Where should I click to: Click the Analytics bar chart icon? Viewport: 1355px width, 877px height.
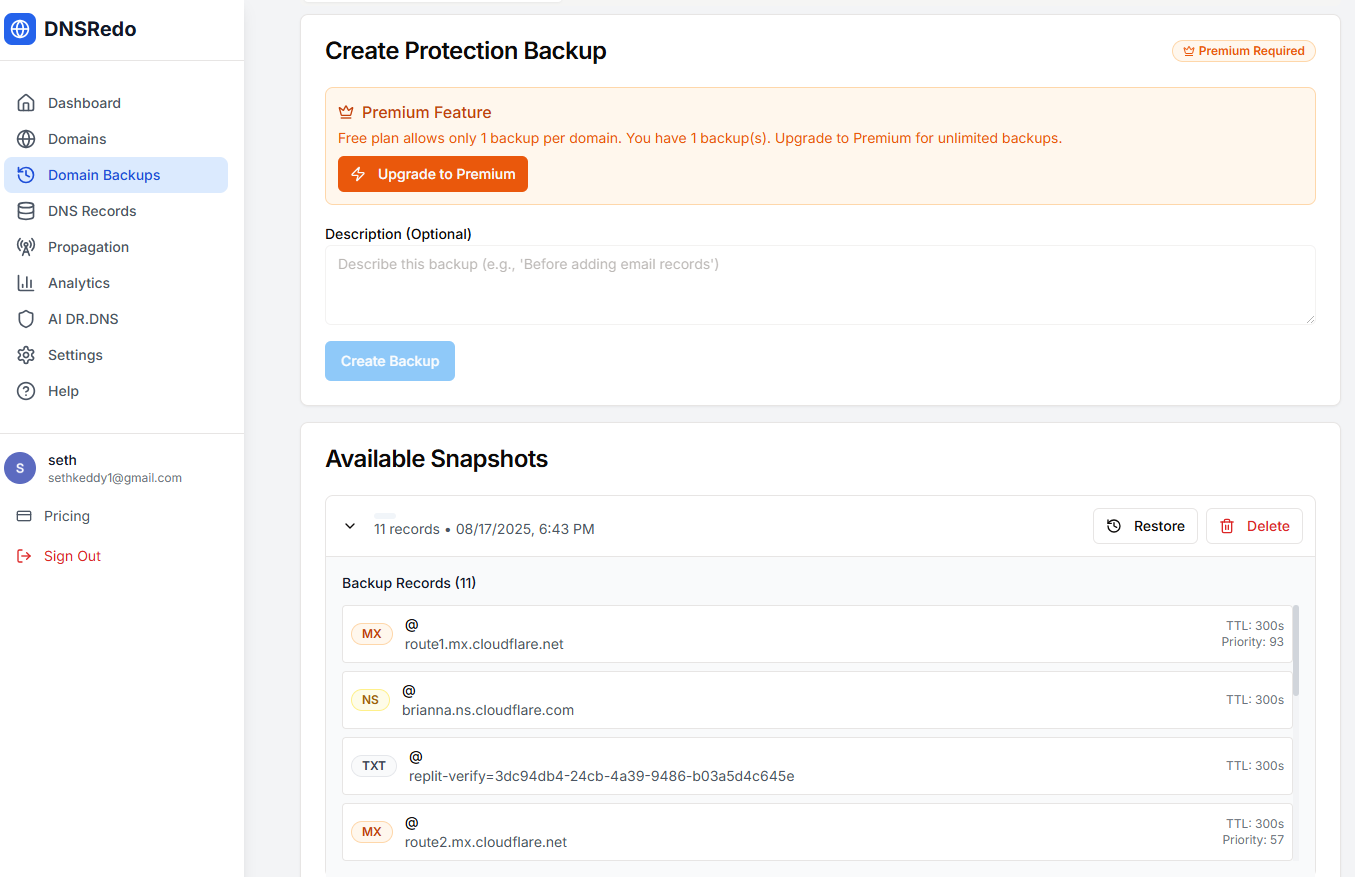coord(26,283)
